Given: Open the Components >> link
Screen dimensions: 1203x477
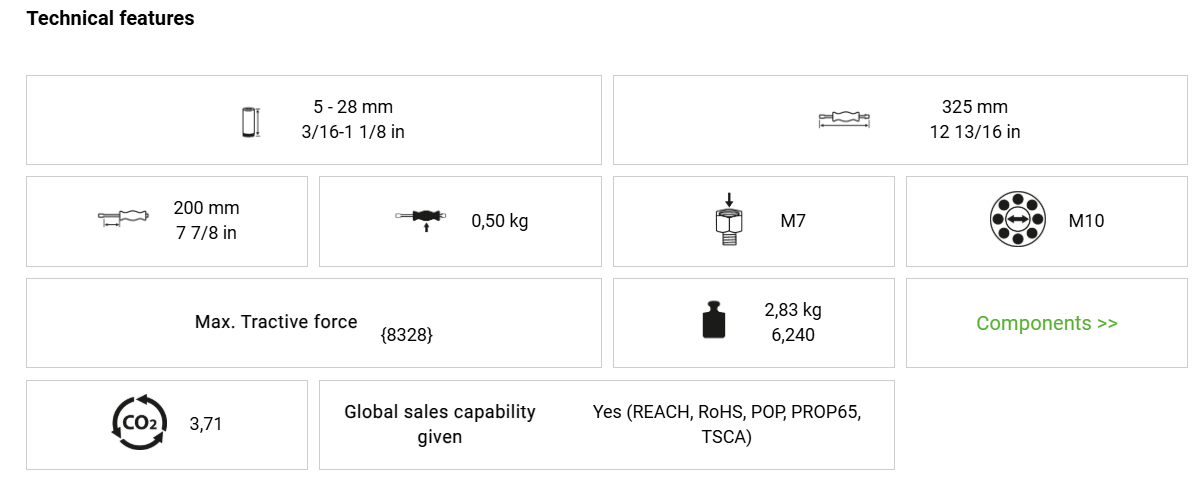Looking at the screenshot, I should [1047, 323].
